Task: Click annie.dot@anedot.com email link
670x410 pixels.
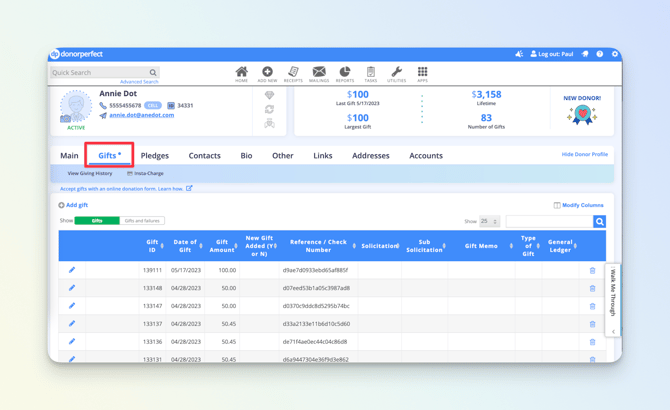Action: [141, 115]
